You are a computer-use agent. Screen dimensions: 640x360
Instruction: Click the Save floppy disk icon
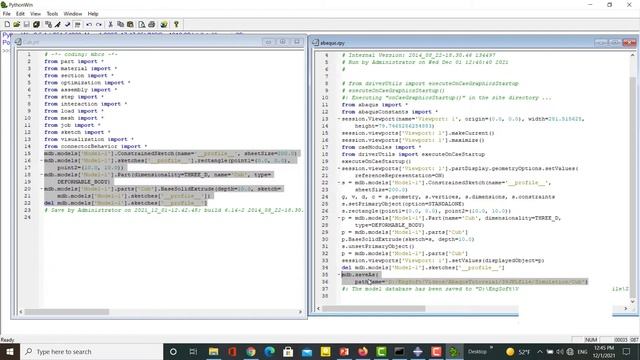click(x=27, y=24)
